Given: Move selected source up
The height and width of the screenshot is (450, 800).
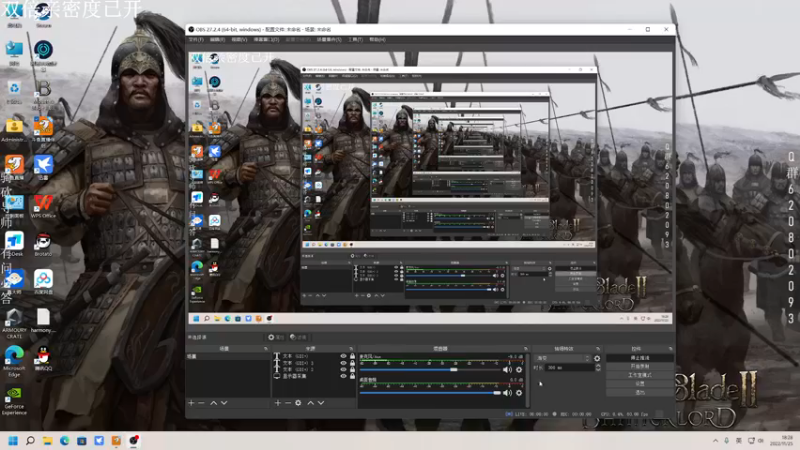Looking at the screenshot, I should point(310,403).
